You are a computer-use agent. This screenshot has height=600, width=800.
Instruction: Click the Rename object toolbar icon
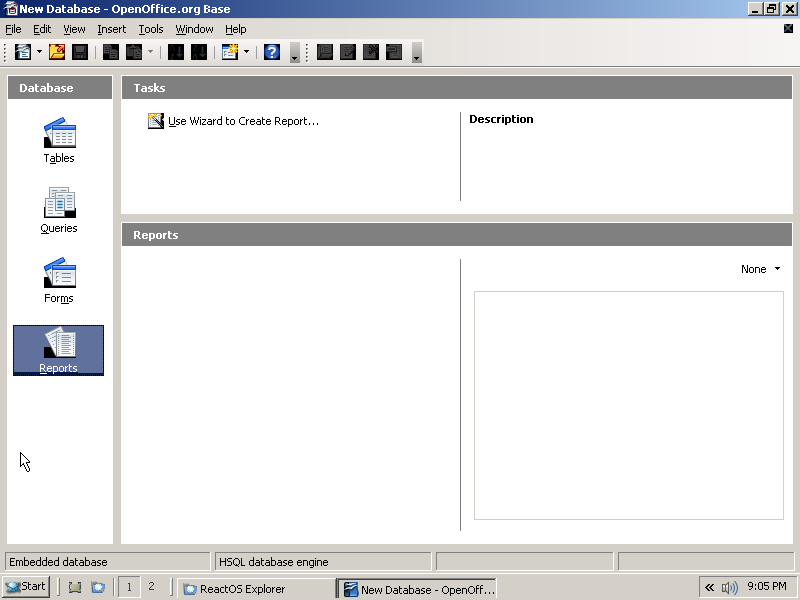(394, 52)
